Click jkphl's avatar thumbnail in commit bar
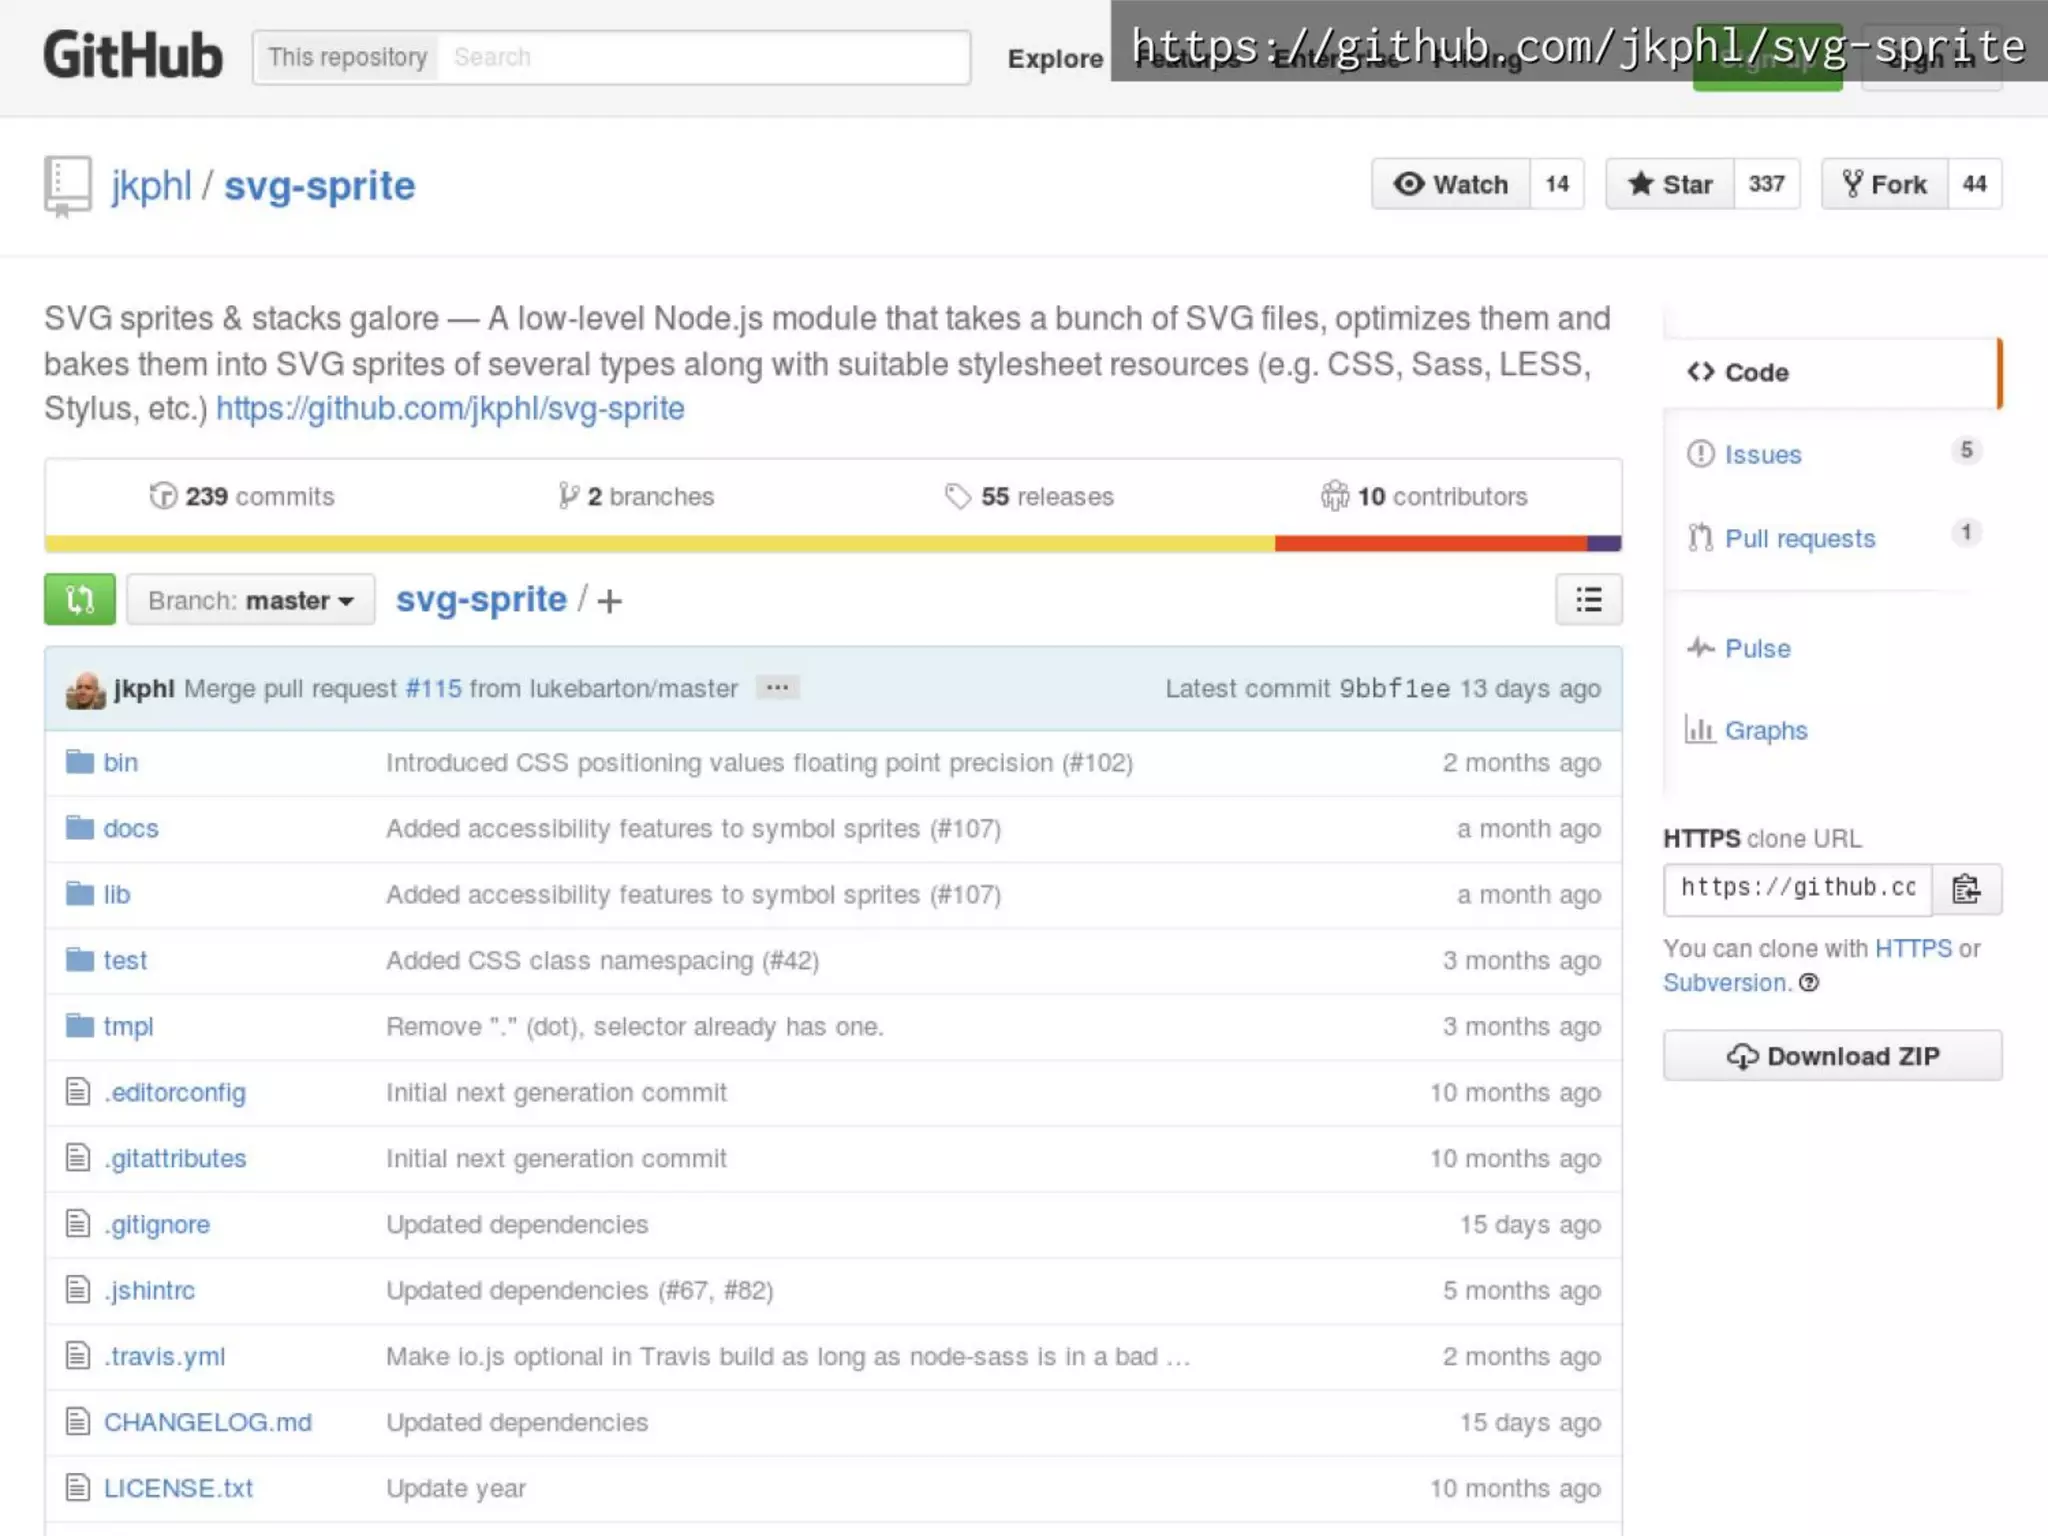2048x1536 pixels. [85, 690]
